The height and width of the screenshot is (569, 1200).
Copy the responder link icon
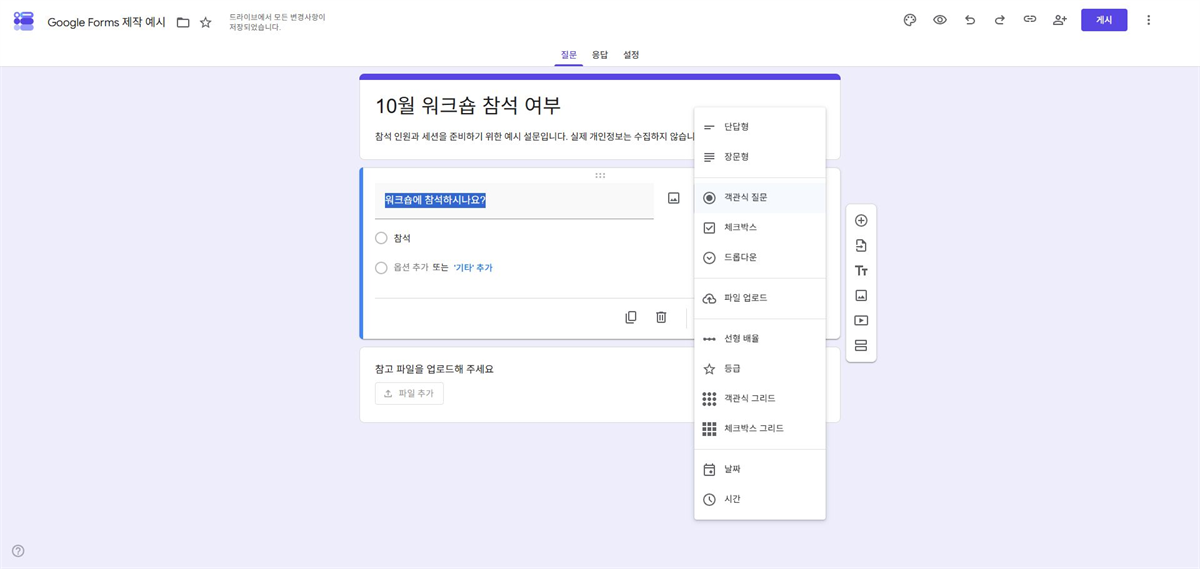coord(1030,20)
